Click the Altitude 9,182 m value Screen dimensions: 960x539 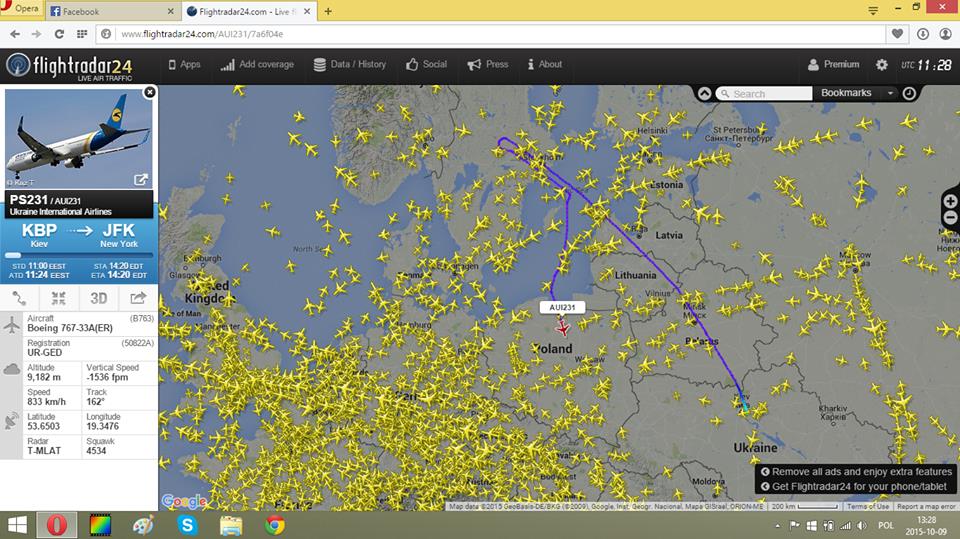[x=44, y=377]
